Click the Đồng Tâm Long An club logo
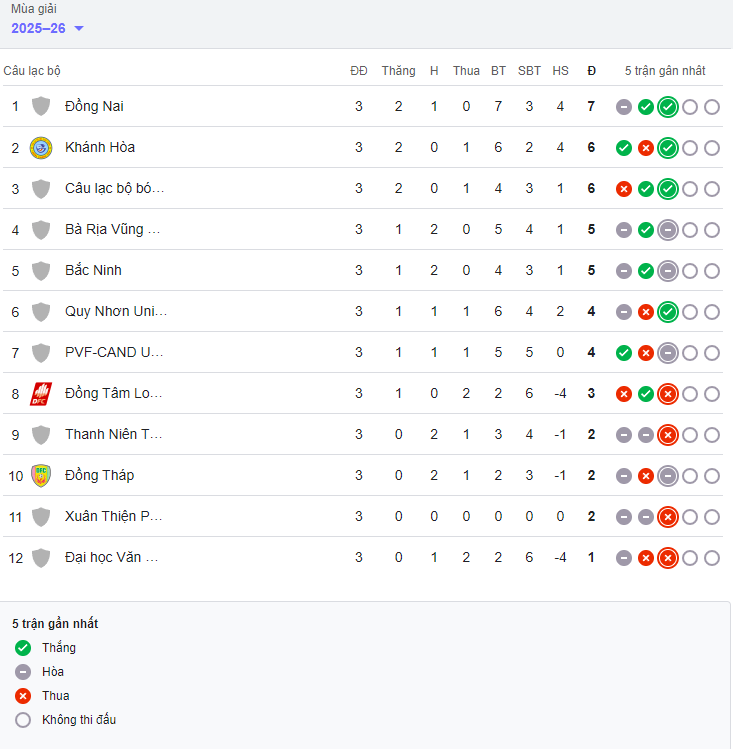This screenshot has height=749, width=733. click(x=41, y=394)
